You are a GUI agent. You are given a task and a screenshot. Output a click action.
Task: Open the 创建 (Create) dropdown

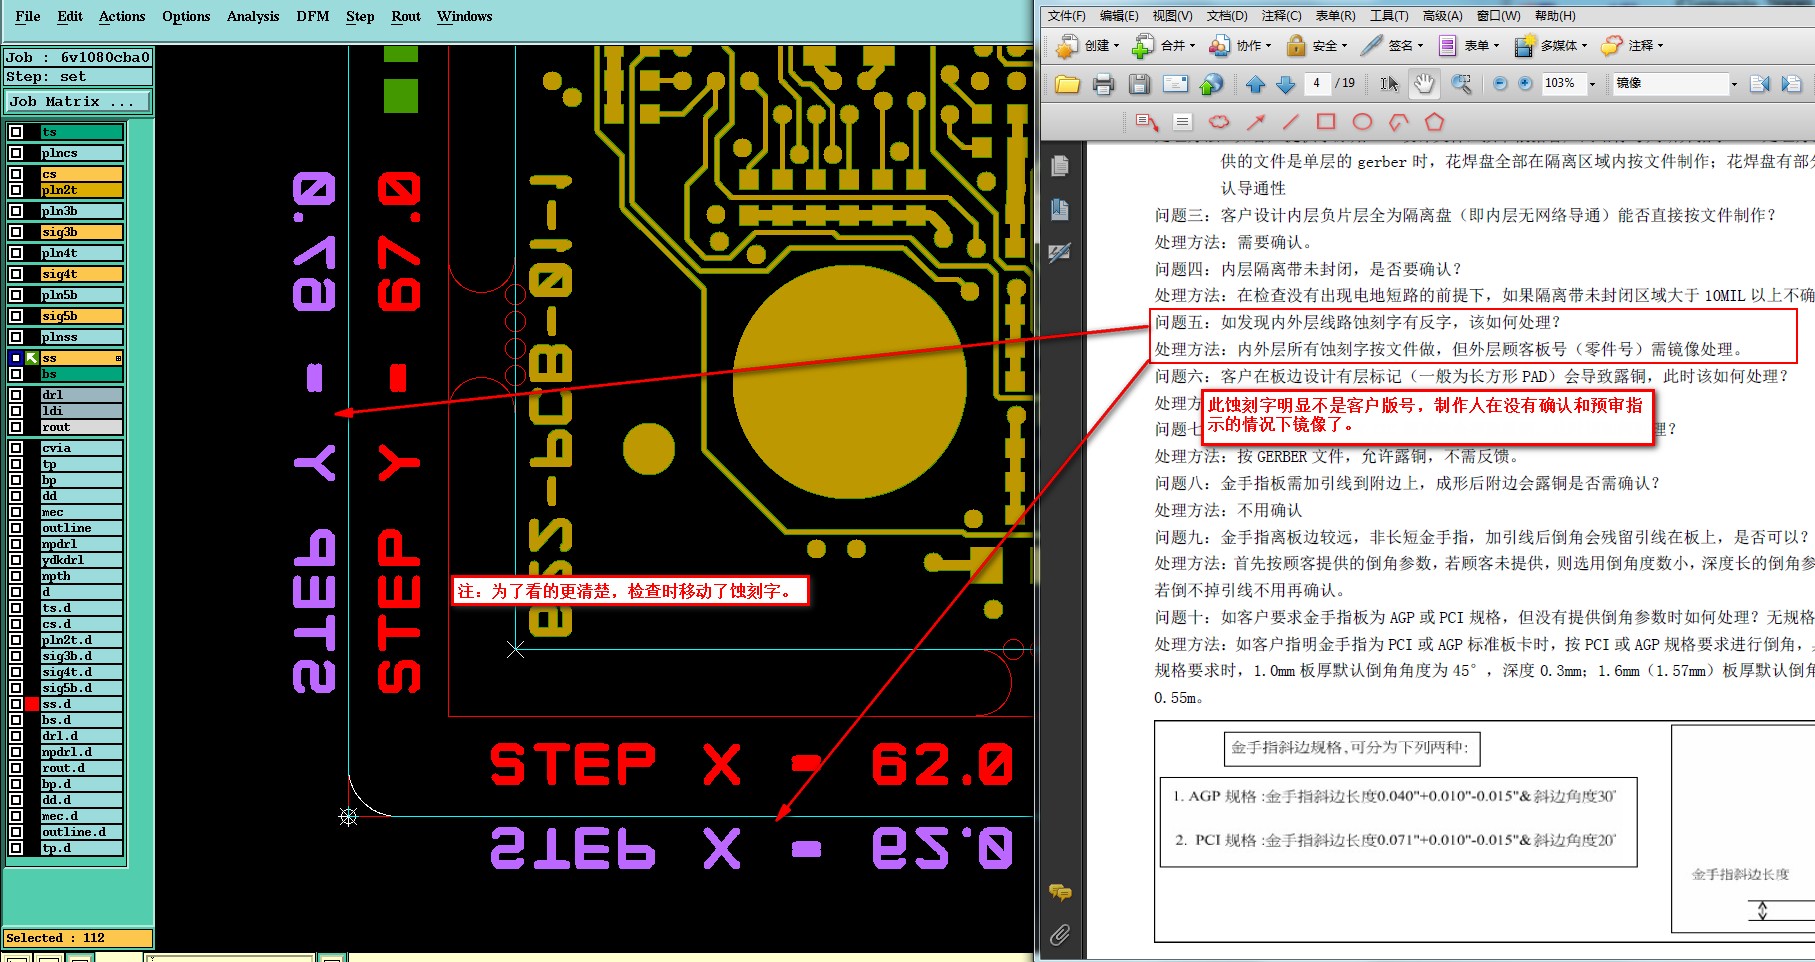point(1088,45)
